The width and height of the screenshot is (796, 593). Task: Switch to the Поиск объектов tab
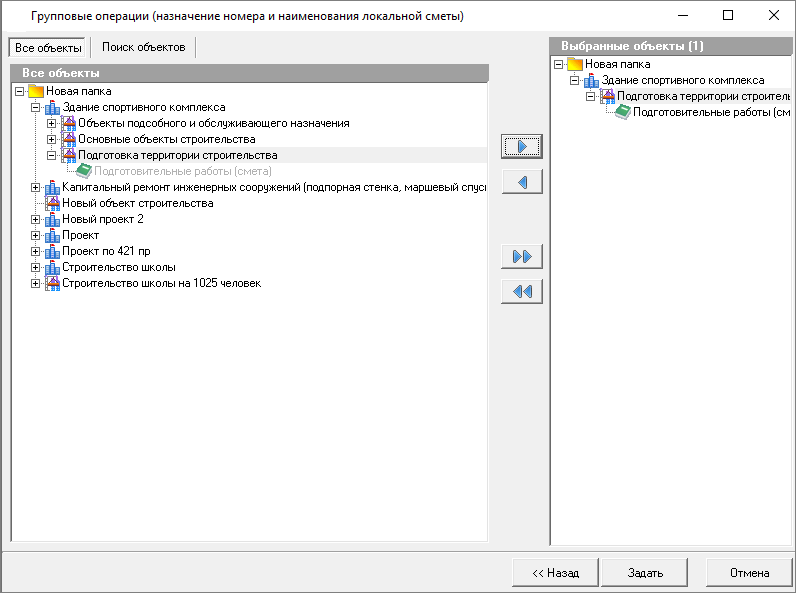tap(143, 47)
